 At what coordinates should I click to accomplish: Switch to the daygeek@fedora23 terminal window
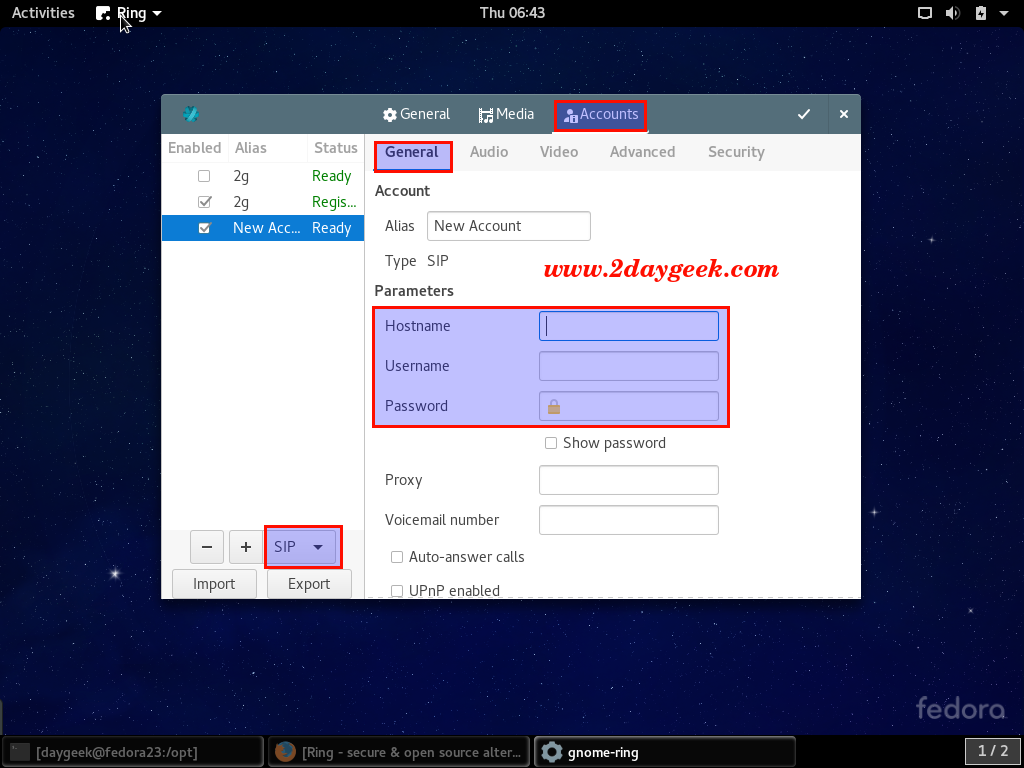133,752
